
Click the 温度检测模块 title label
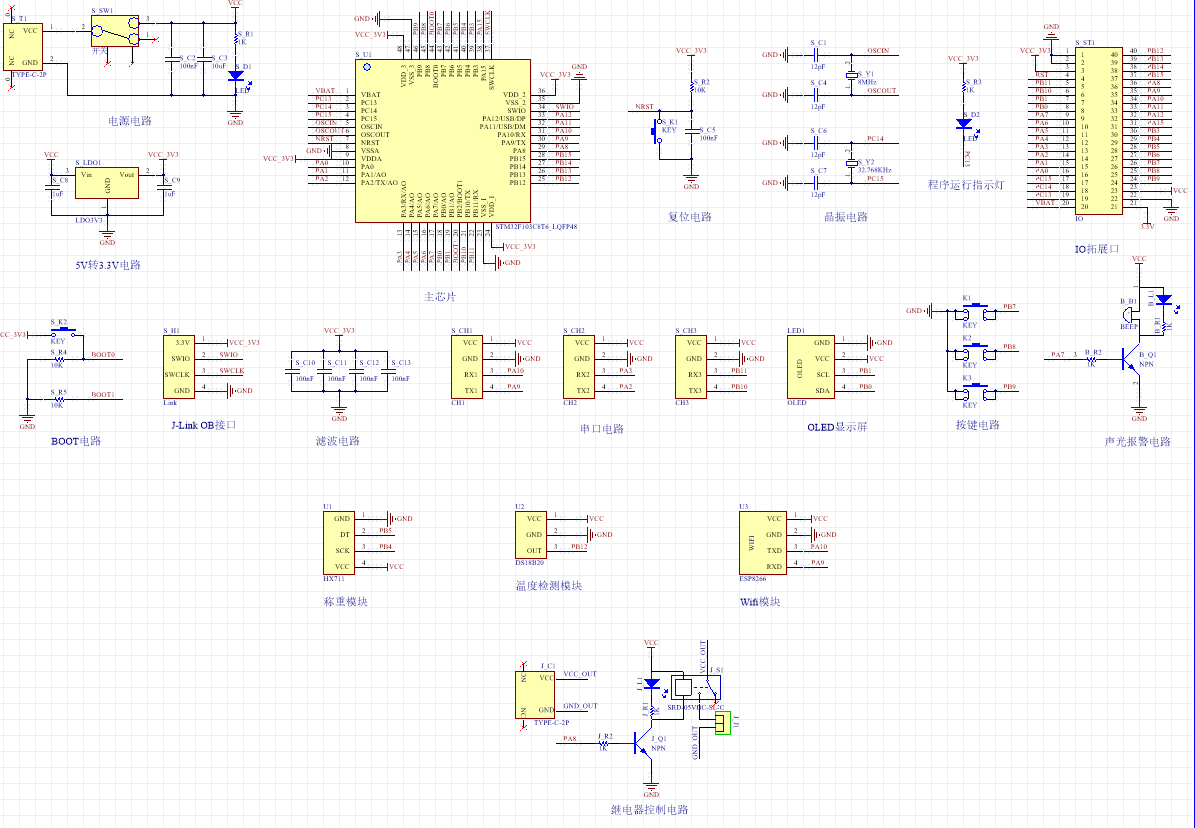pyautogui.click(x=549, y=586)
